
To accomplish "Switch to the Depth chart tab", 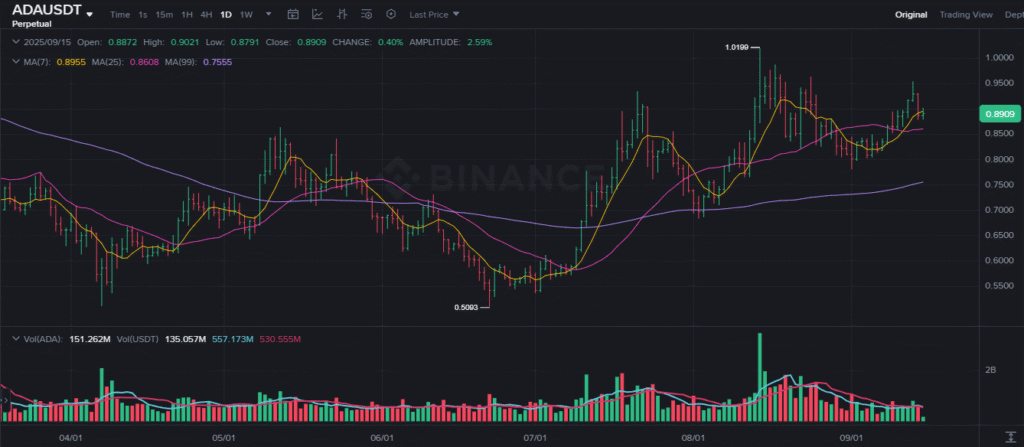I will (1013, 15).
